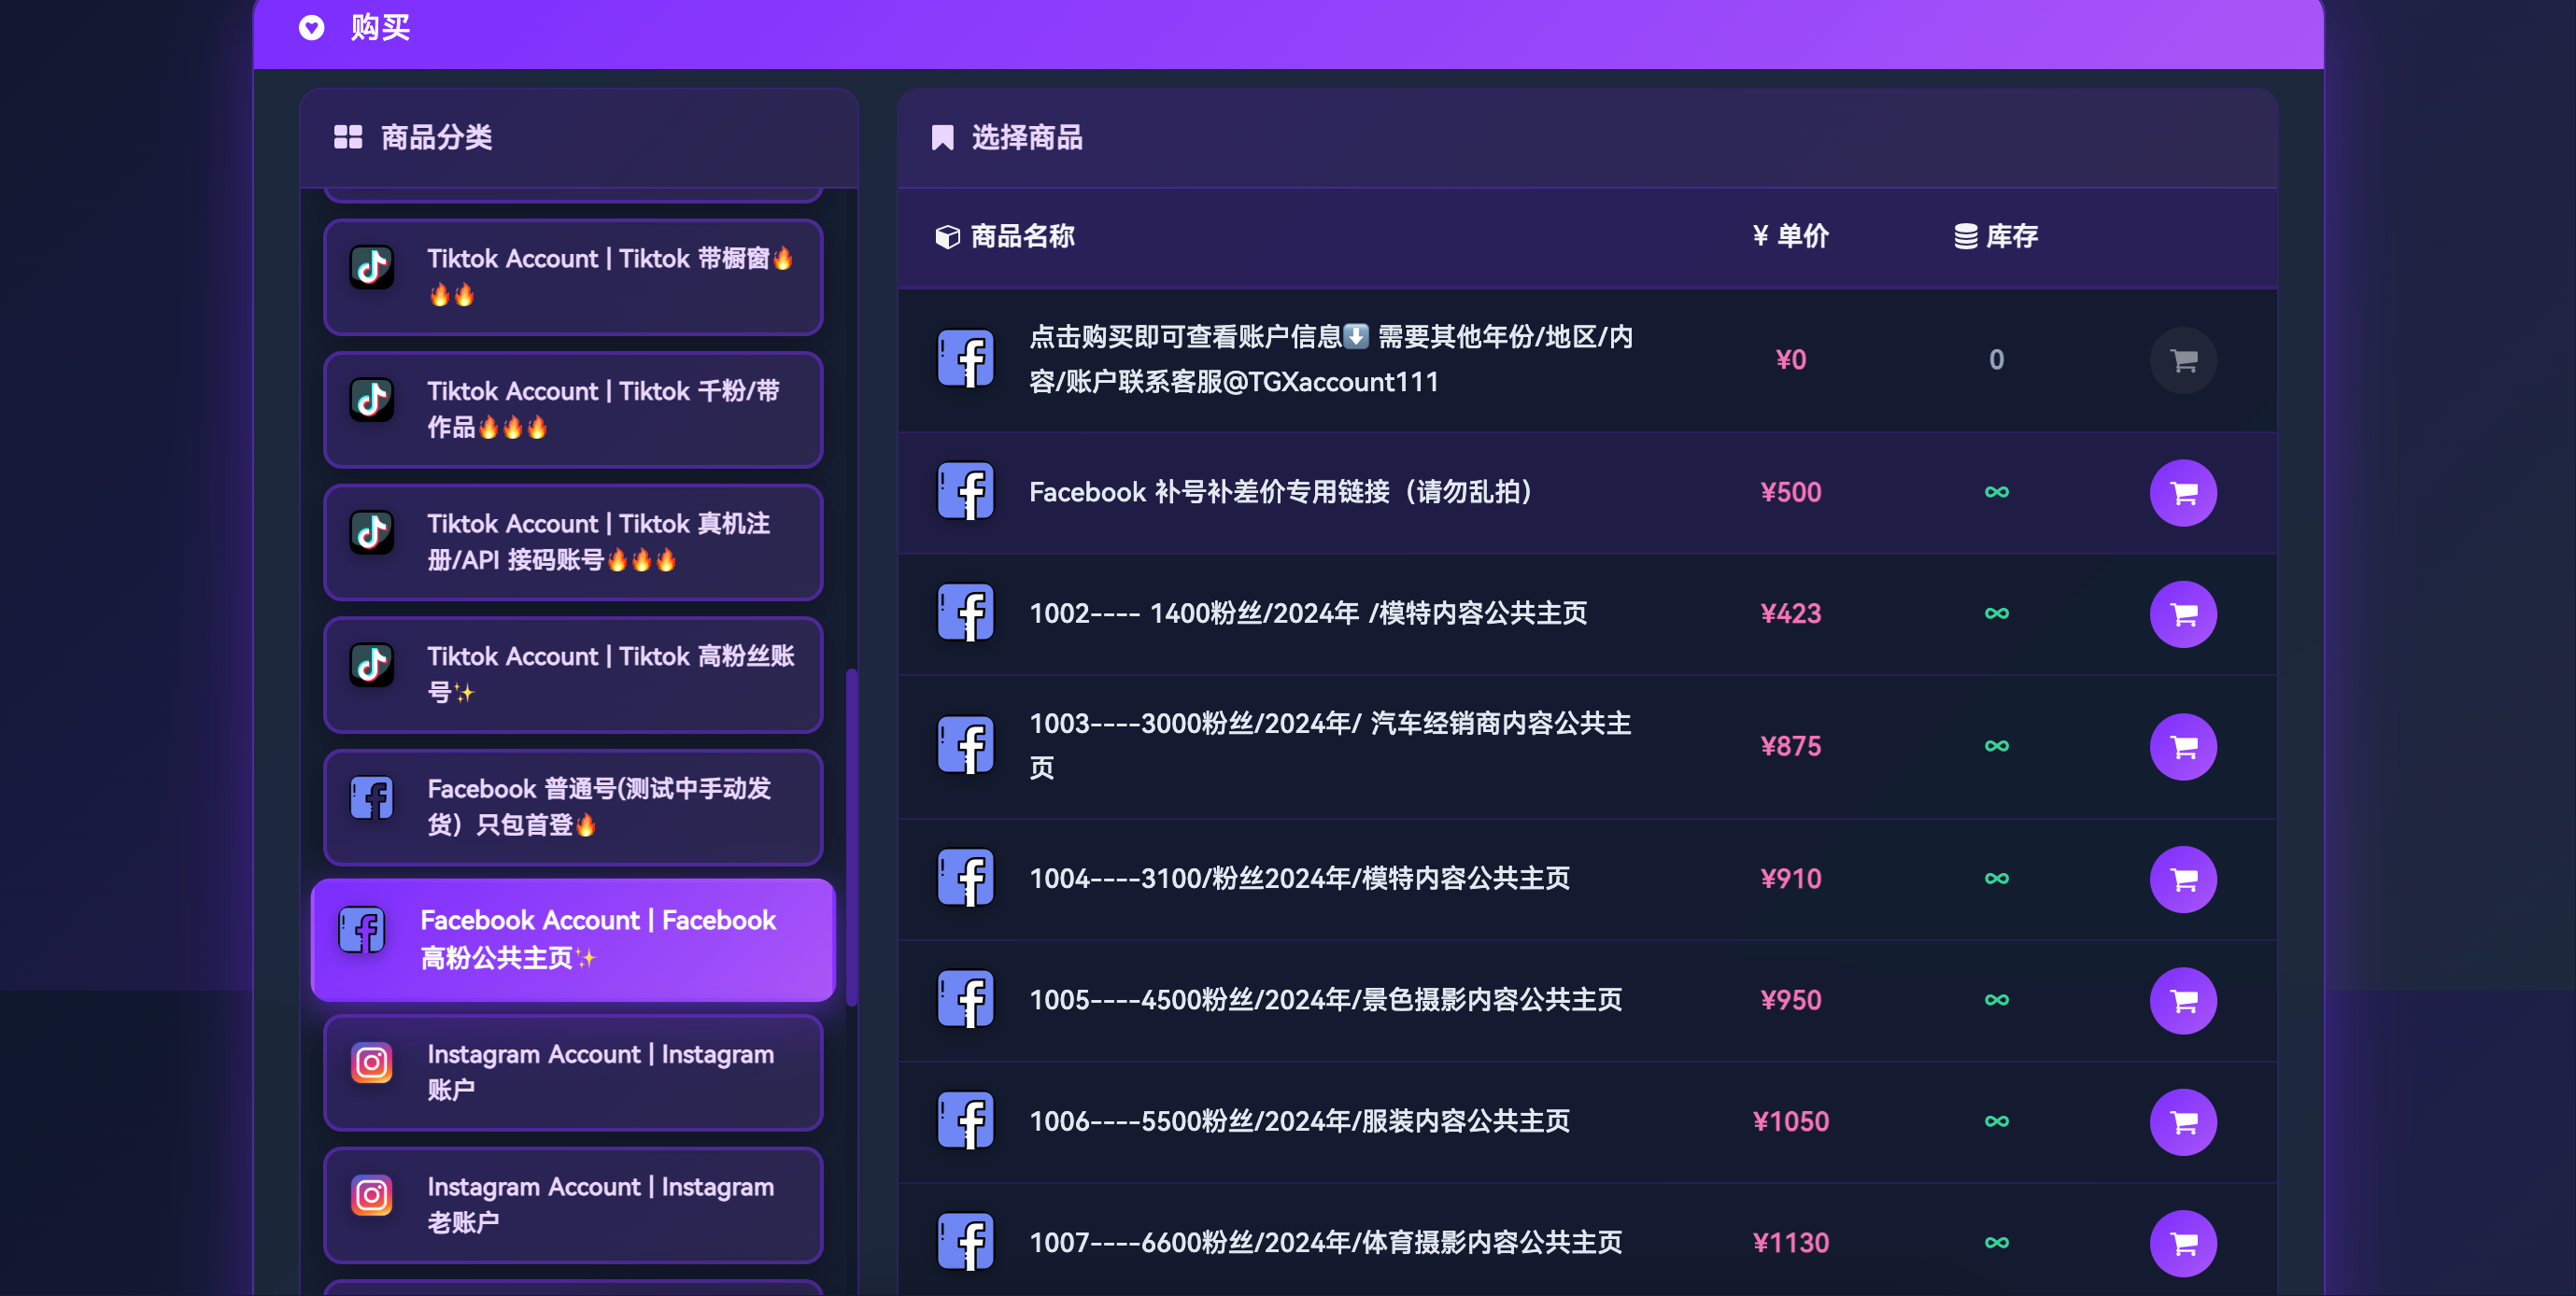The width and height of the screenshot is (2576, 1296).
Task: Click cart icon for ¥875 item 1003
Action: coord(2182,746)
